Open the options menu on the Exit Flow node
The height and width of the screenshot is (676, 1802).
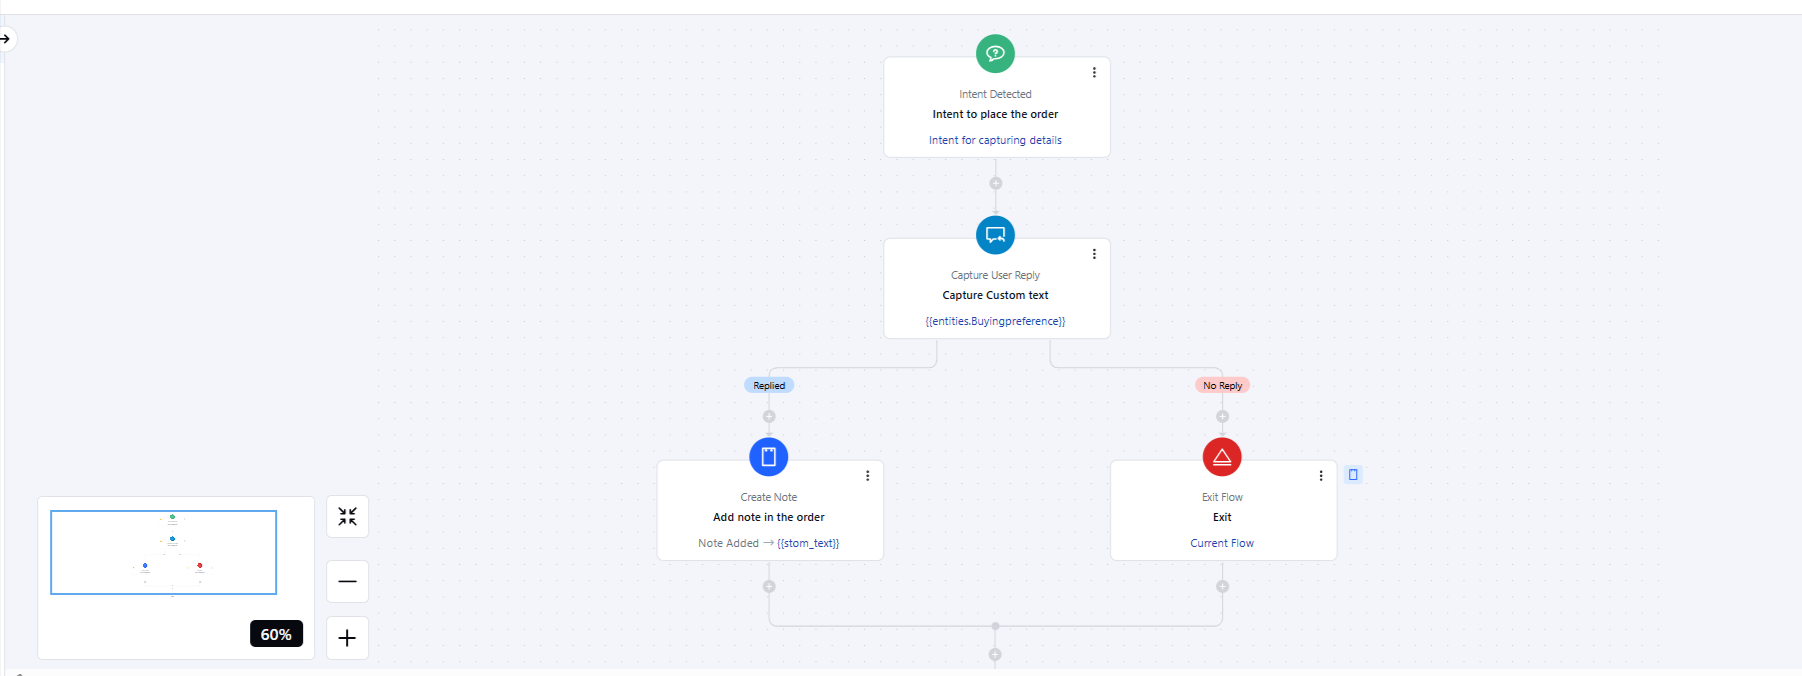(x=1321, y=476)
